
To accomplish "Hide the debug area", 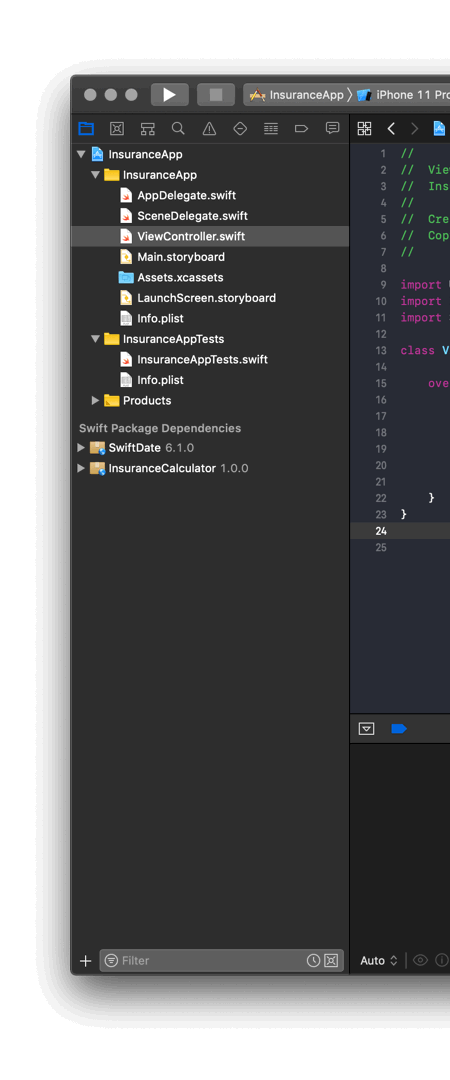I will (367, 728).
